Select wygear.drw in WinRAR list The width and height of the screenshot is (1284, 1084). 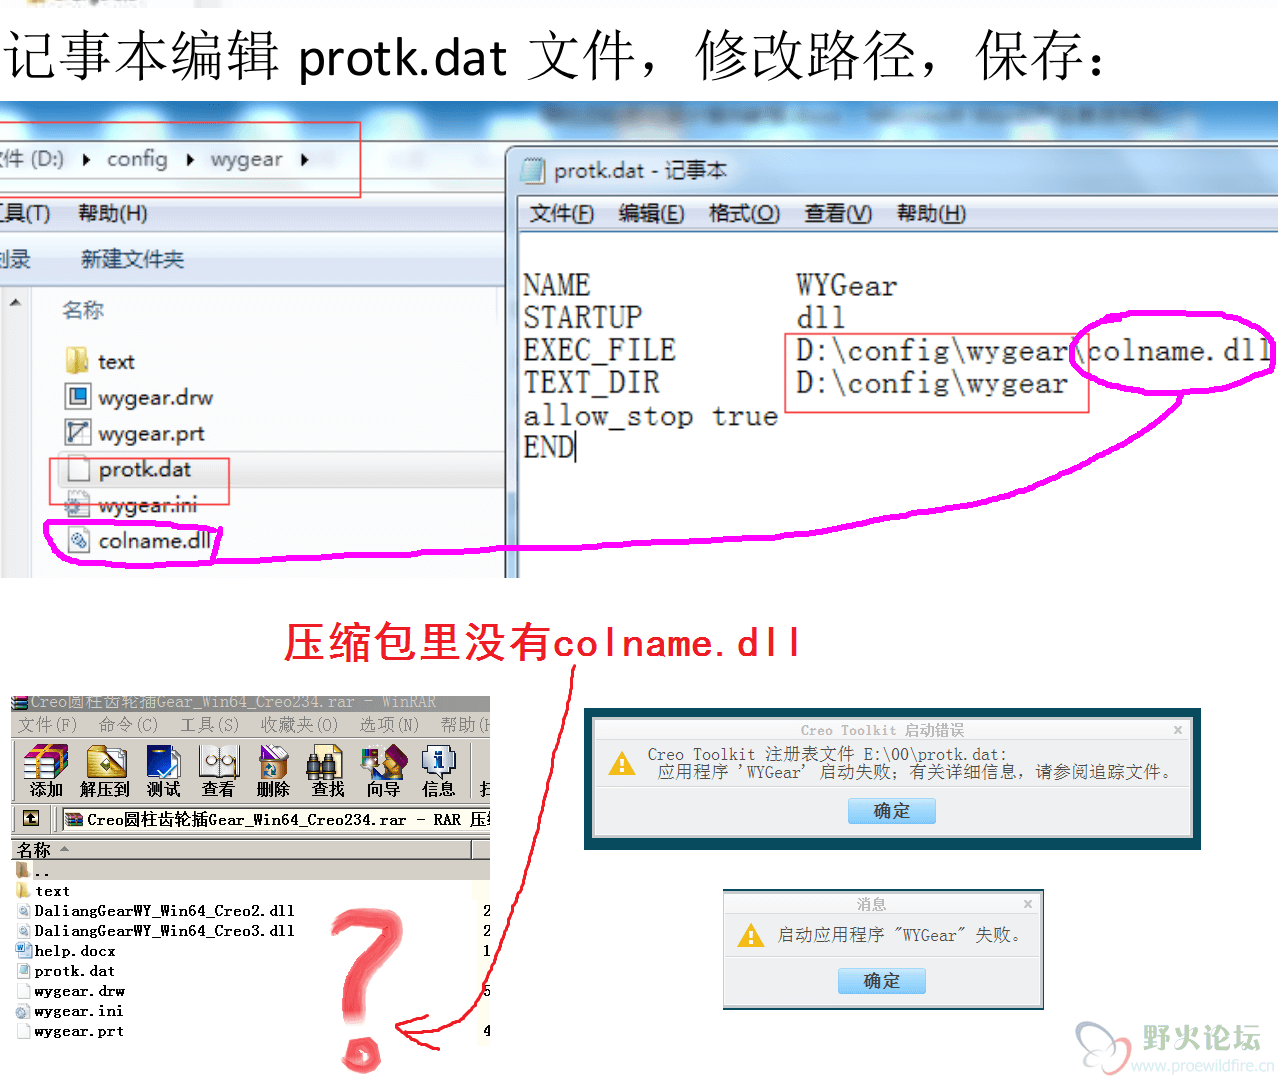pos(71,991)
